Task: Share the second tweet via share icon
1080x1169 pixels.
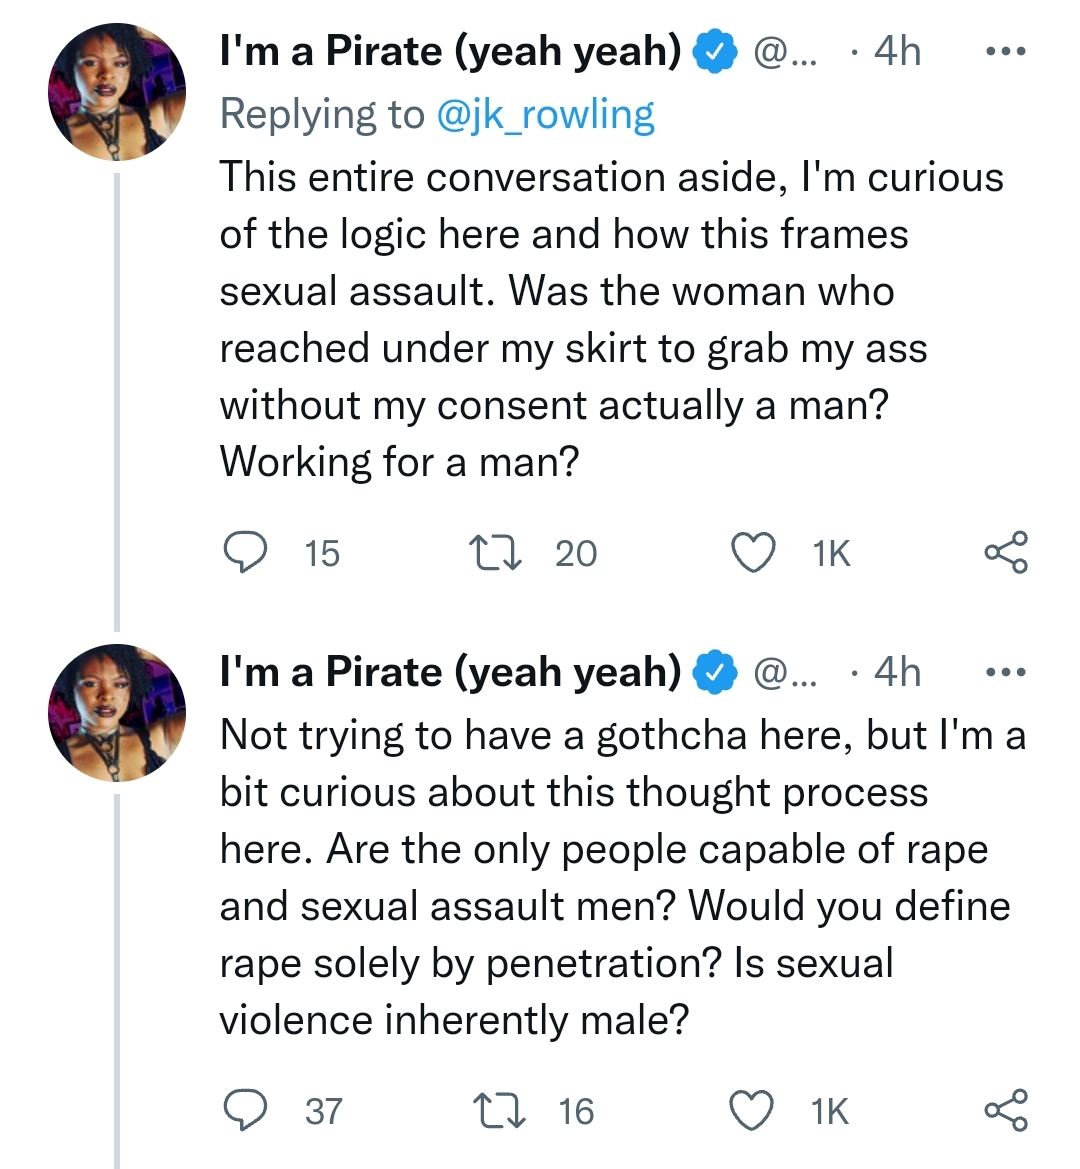Action: click(1006, 1110)
